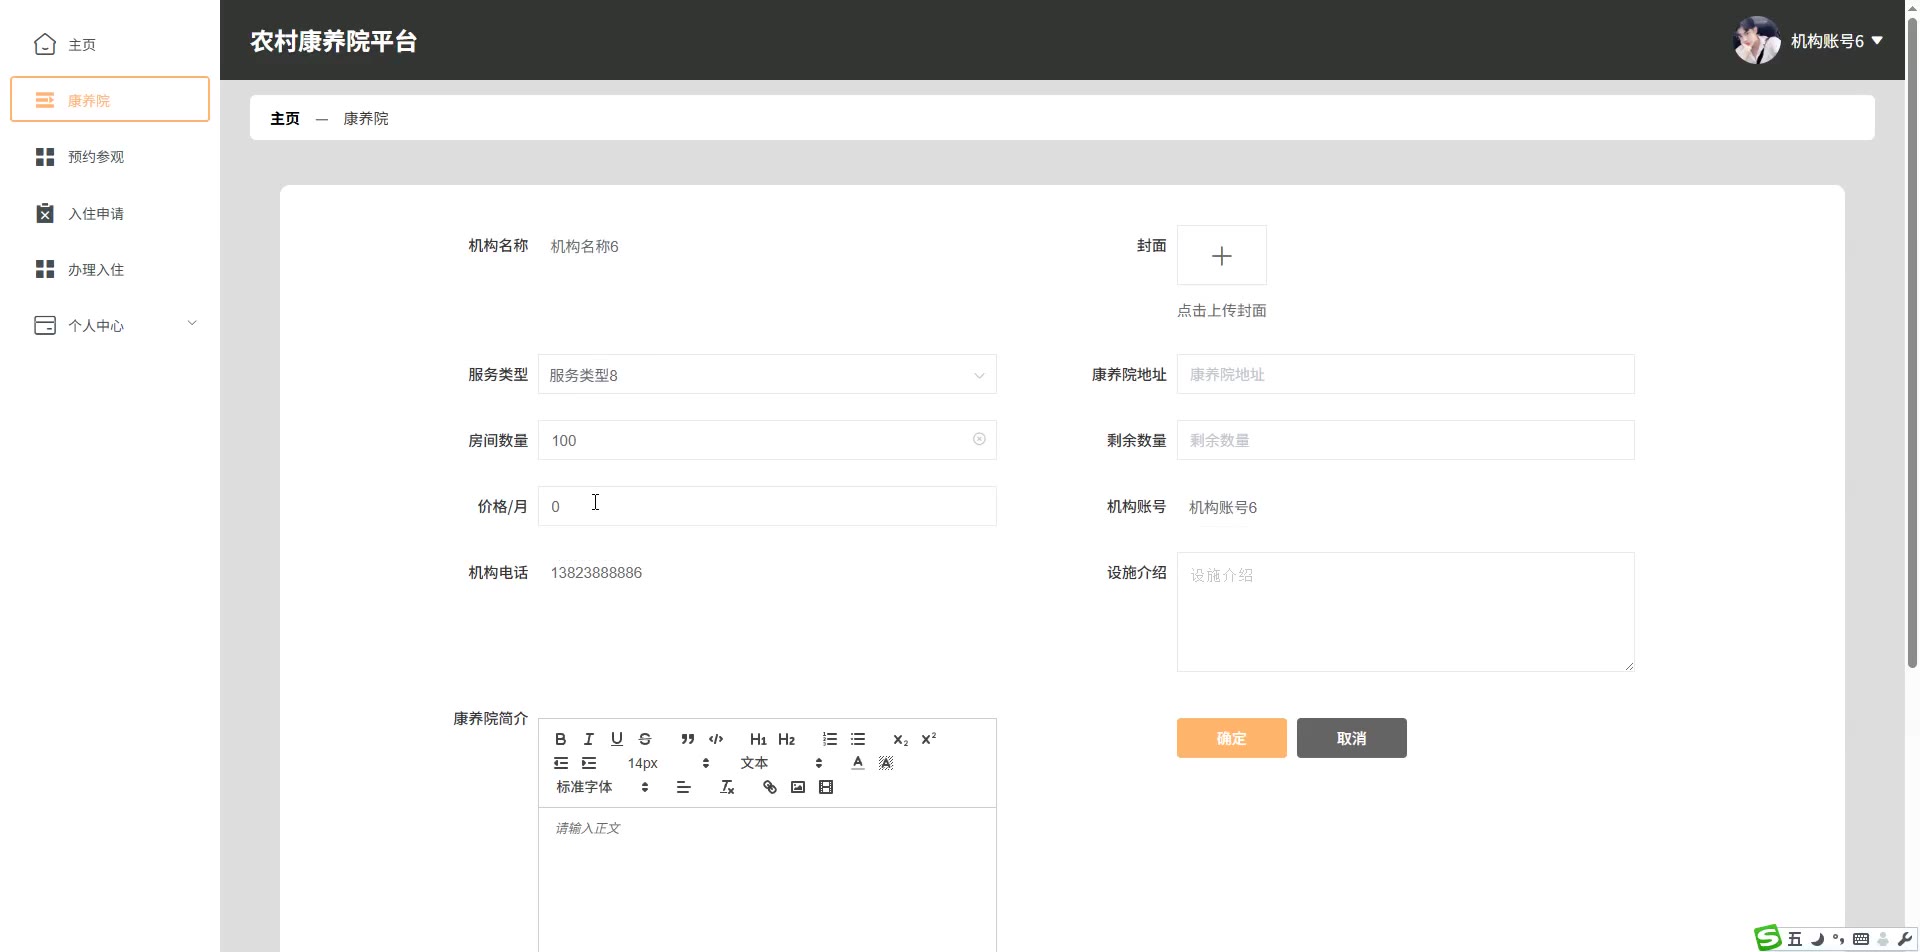
Task: Insert a hyperlink with the link icon
Action: click(769, 787)
